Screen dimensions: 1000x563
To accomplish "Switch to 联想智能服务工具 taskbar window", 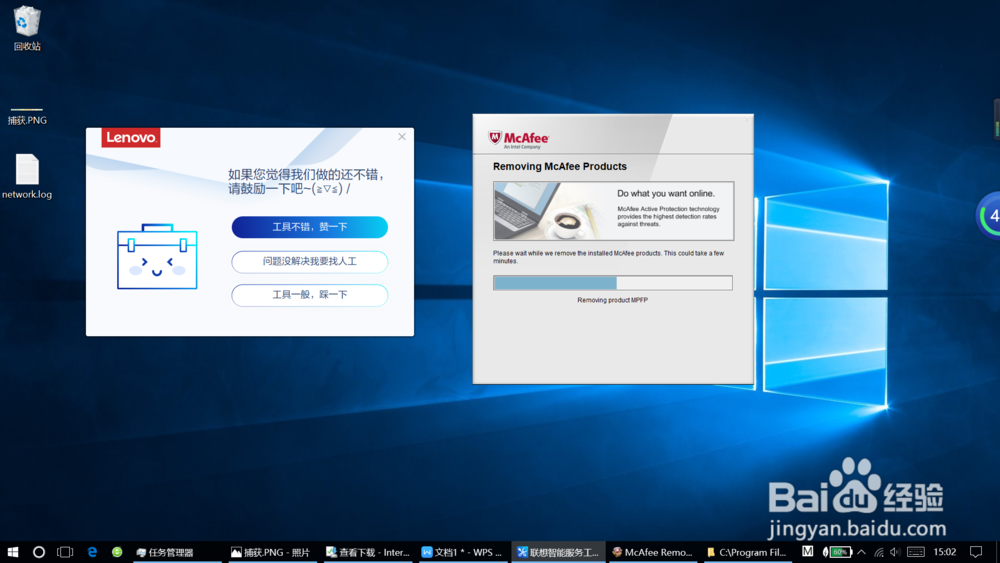I will 558,552.
